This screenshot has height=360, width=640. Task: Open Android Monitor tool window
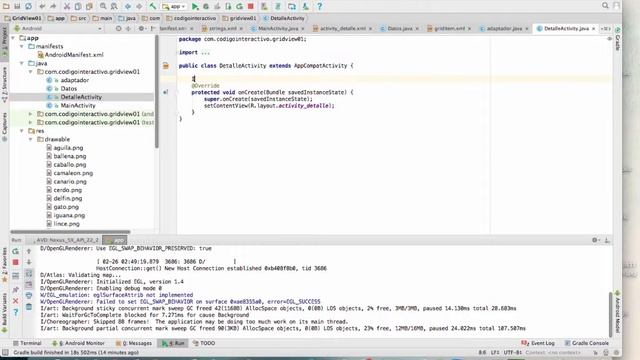[x=78, y=343]
